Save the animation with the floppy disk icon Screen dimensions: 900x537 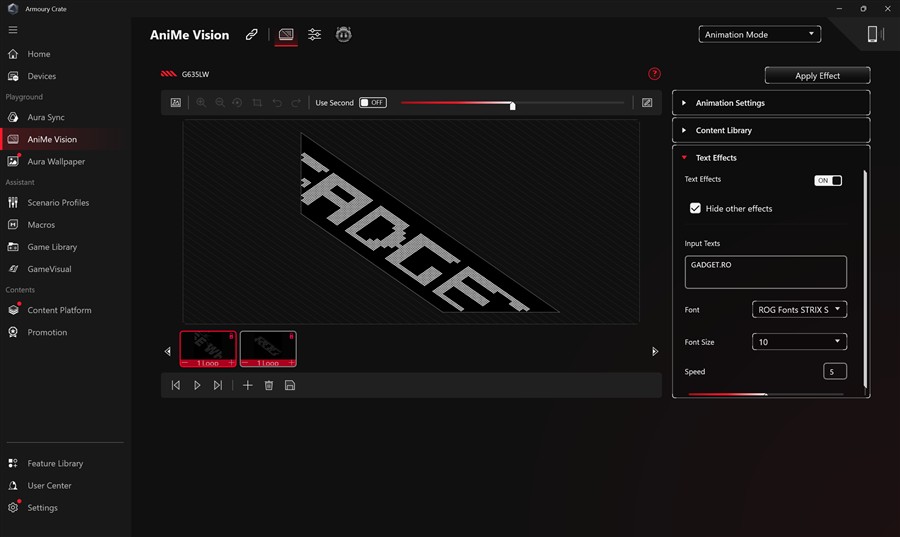(x=290, y=385)
